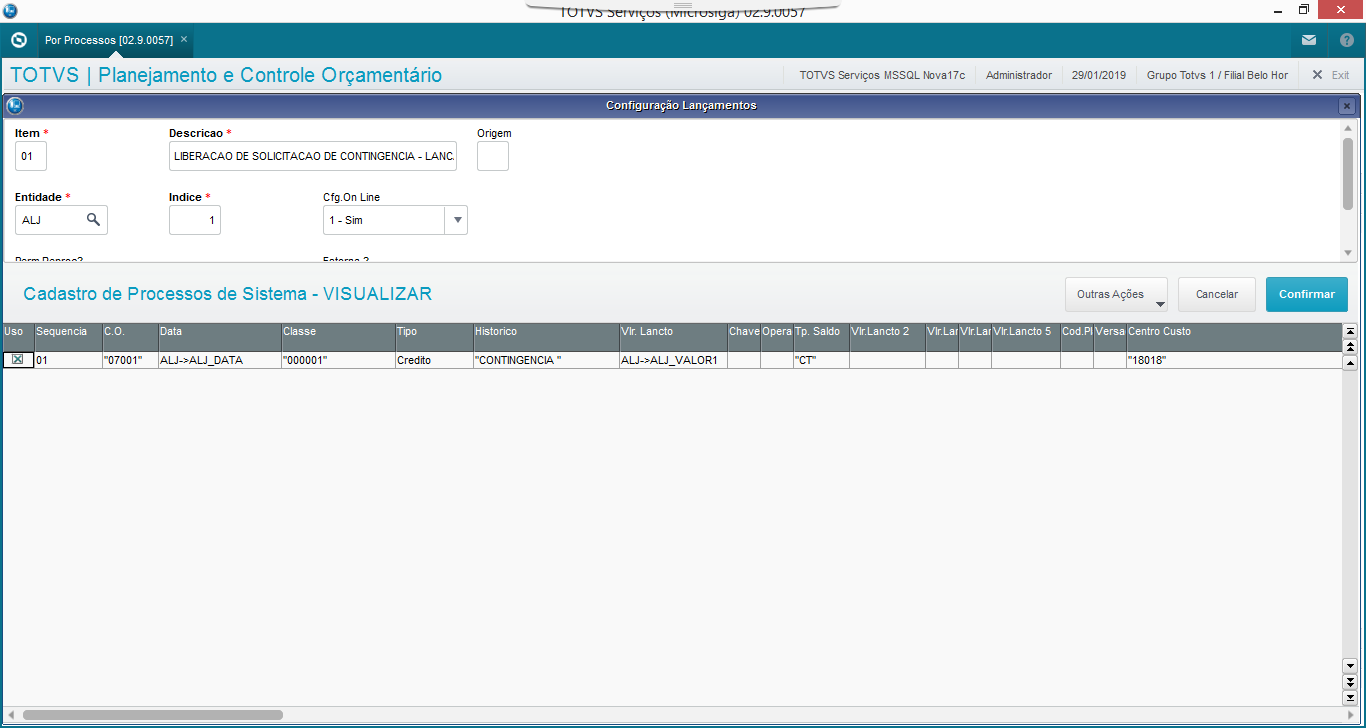Screen dimensions: 1366x728
Task: Close the Configuração Lançamentos dialog with its X
Action: [x=1347, y=106]
